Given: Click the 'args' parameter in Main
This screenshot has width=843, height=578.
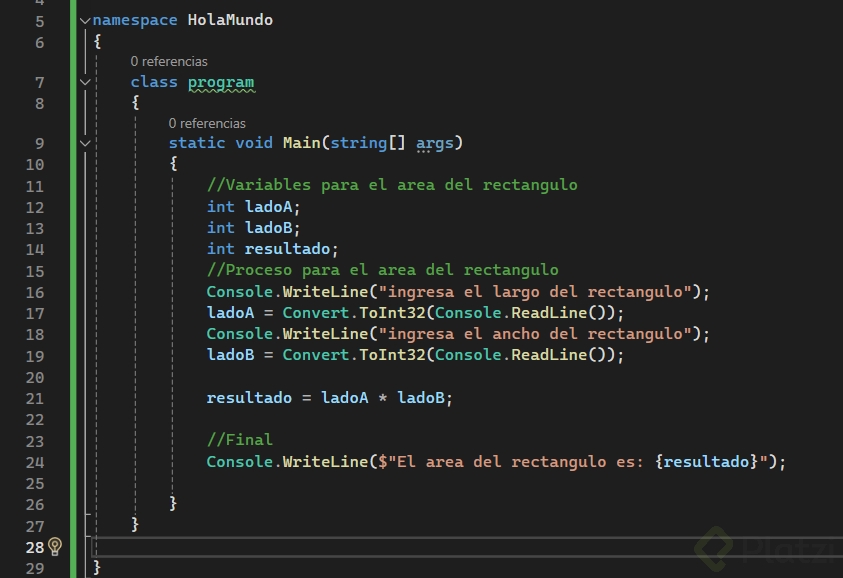Looking at the screenshot, I should [434, 143].
